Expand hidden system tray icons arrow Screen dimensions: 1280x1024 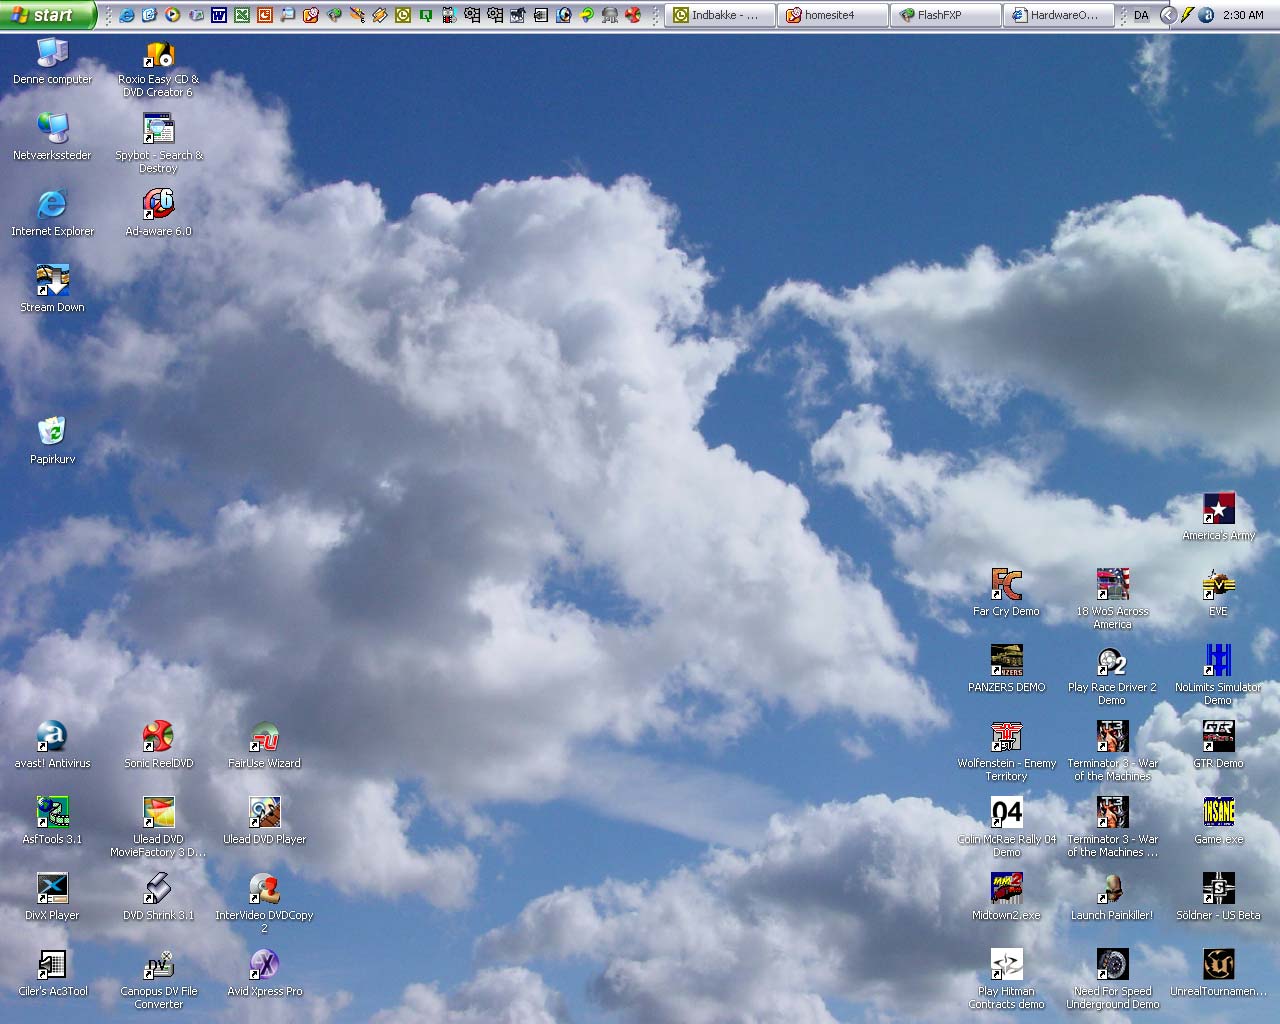[1167, 15]
